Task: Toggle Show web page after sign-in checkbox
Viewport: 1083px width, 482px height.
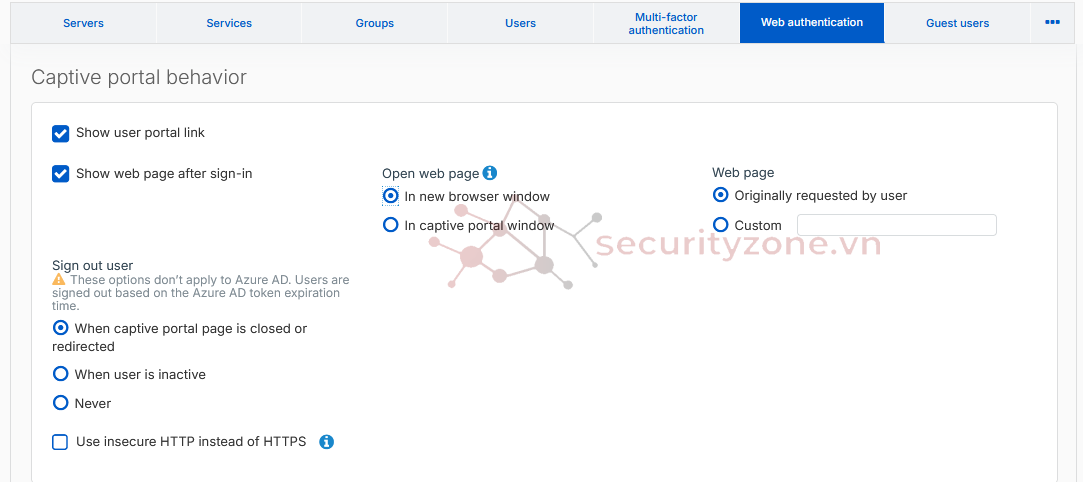Action: [61, 174]
